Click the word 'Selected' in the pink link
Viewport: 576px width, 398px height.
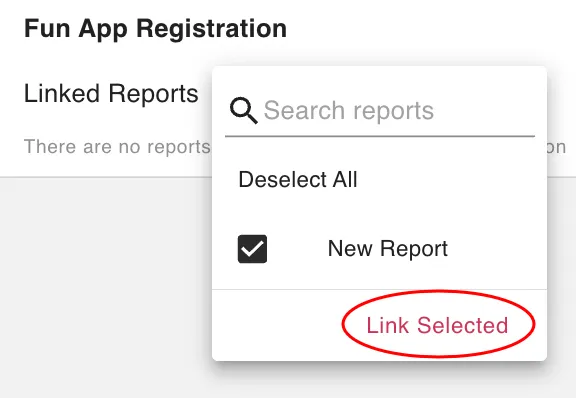[462, 325]
